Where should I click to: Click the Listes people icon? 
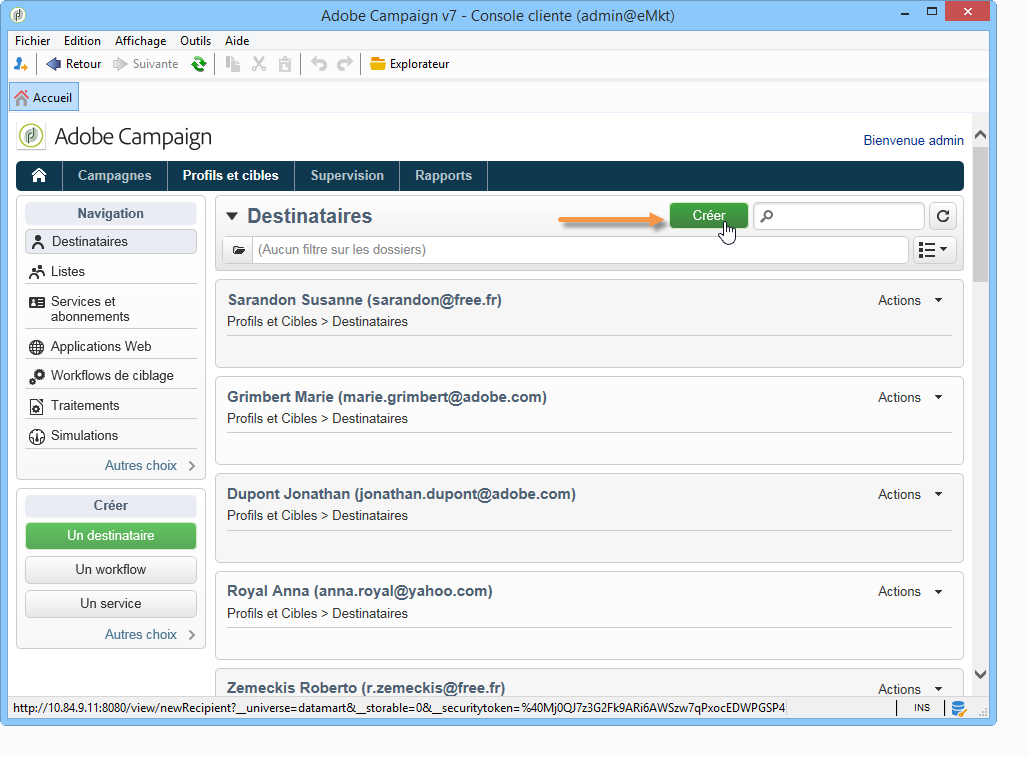(37, 272)
